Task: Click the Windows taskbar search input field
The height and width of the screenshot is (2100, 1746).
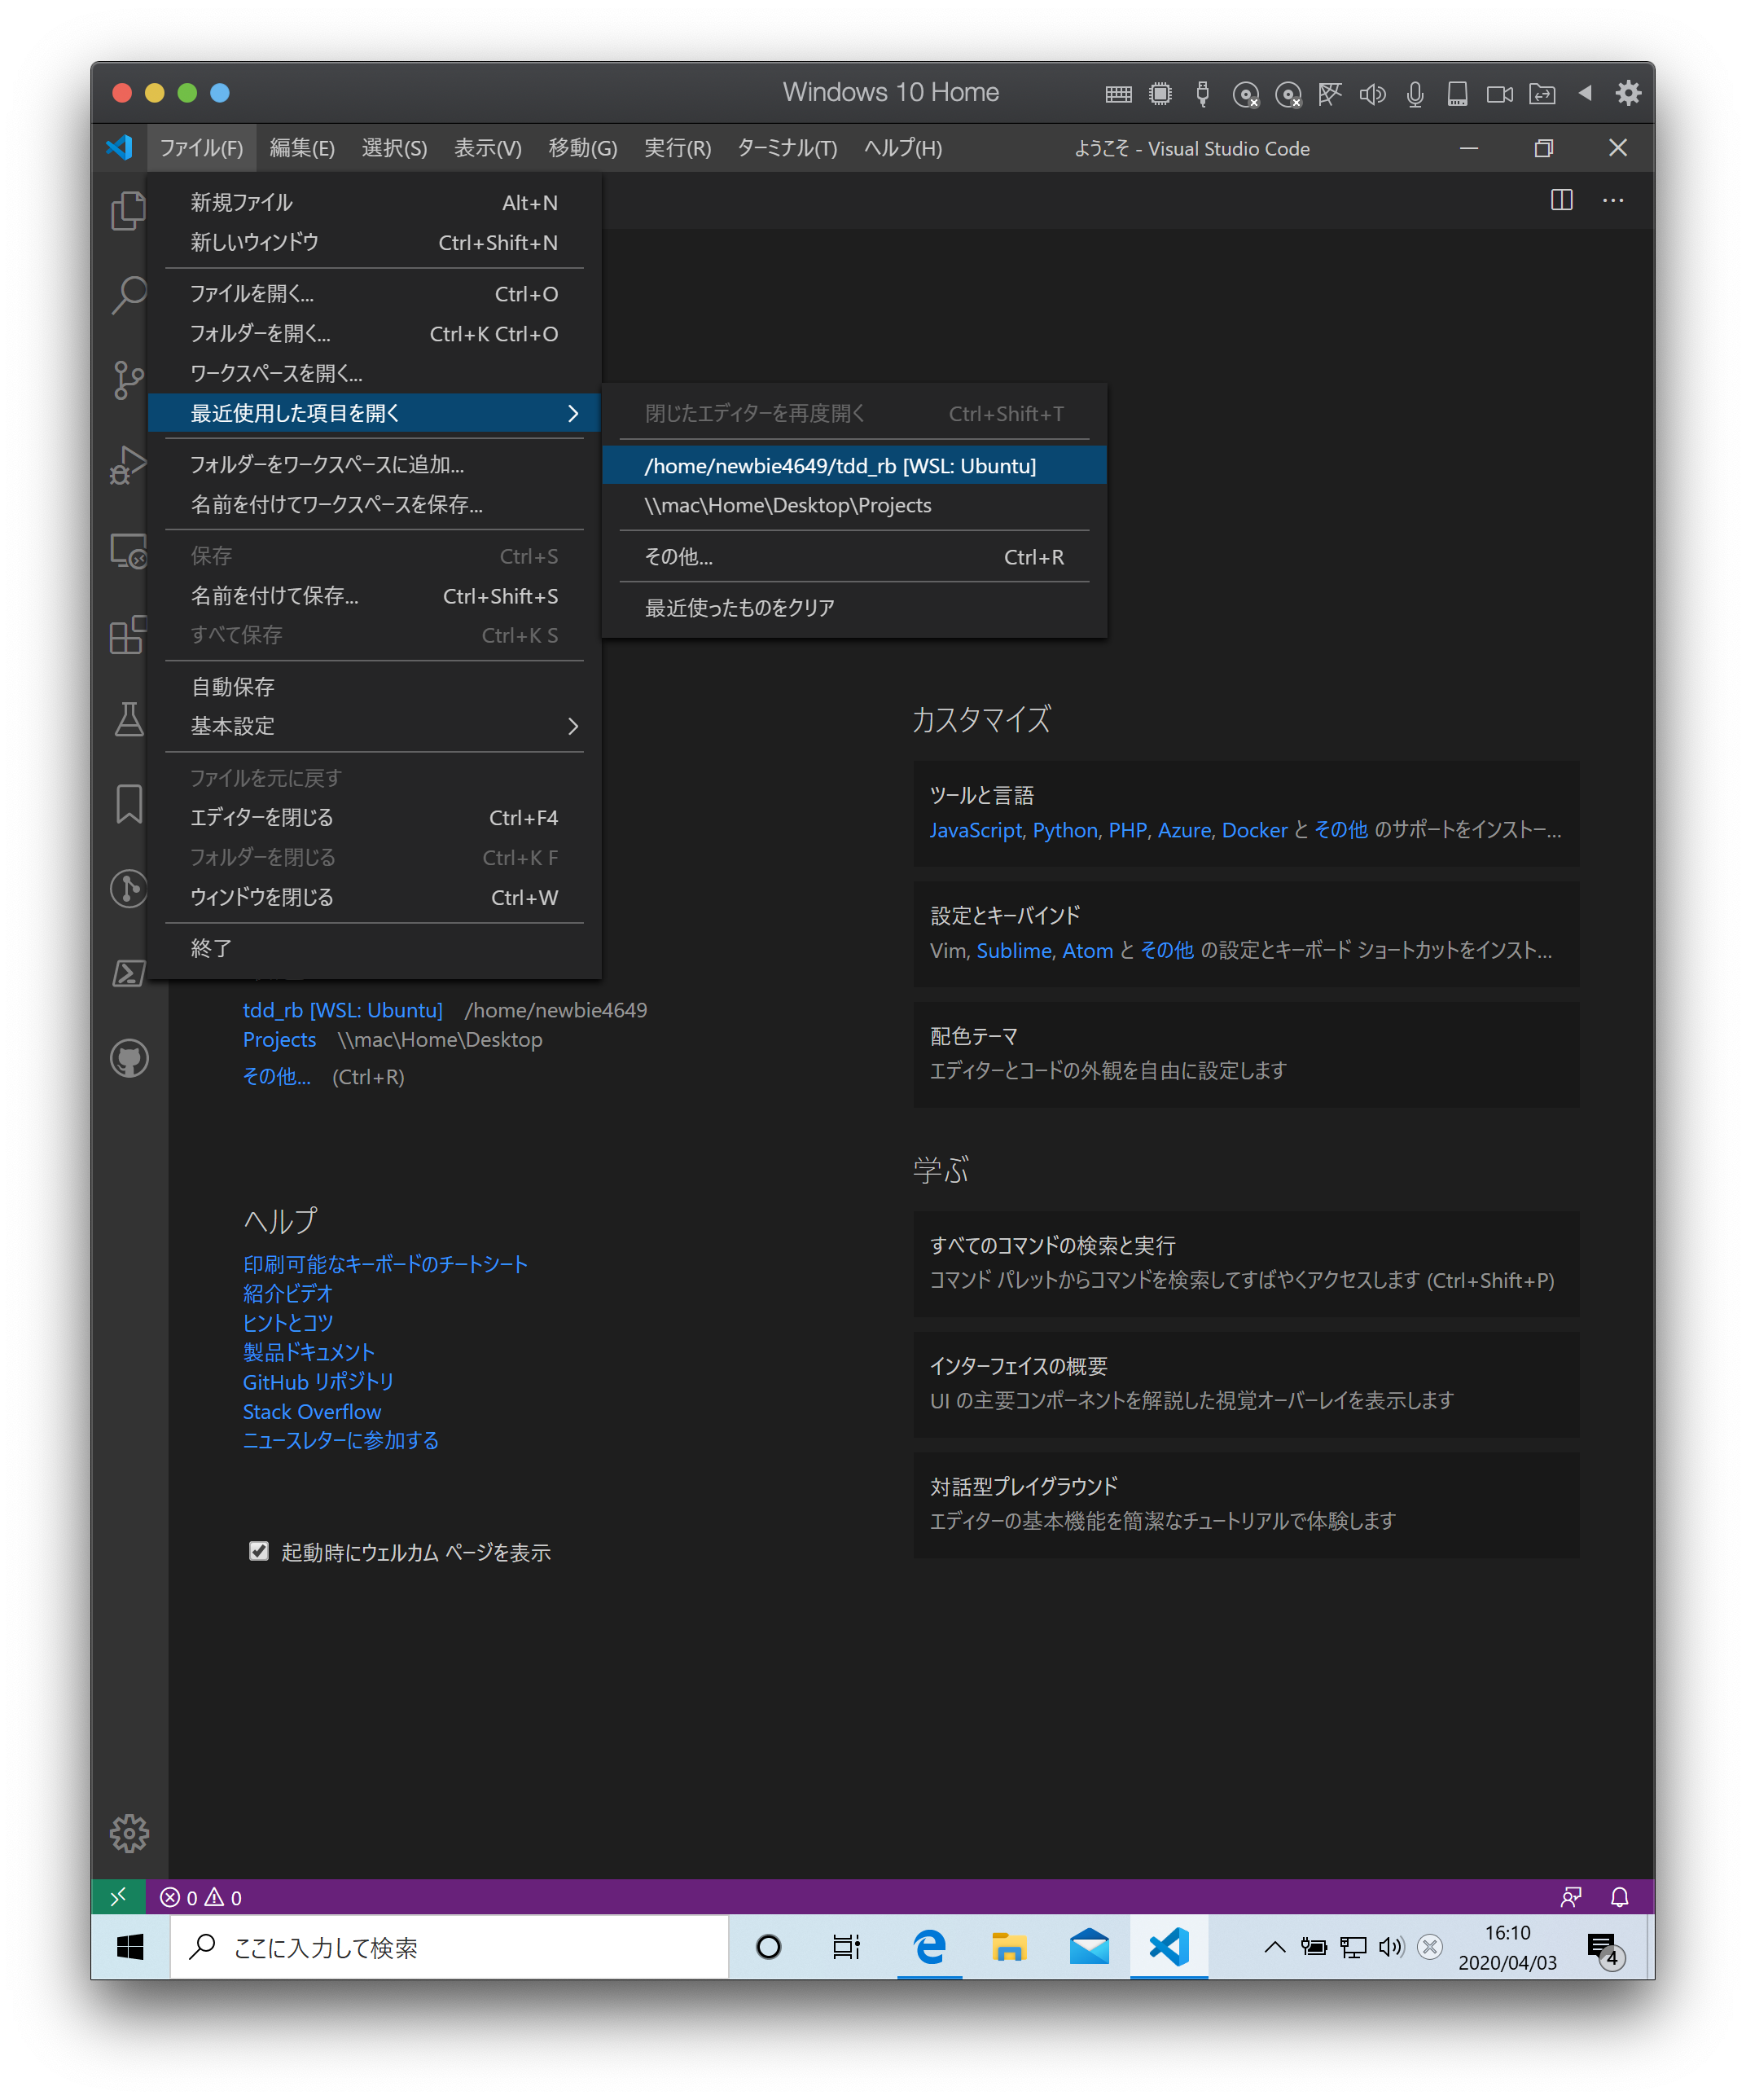Action: pyautogui.click(x=450, y=1947)
